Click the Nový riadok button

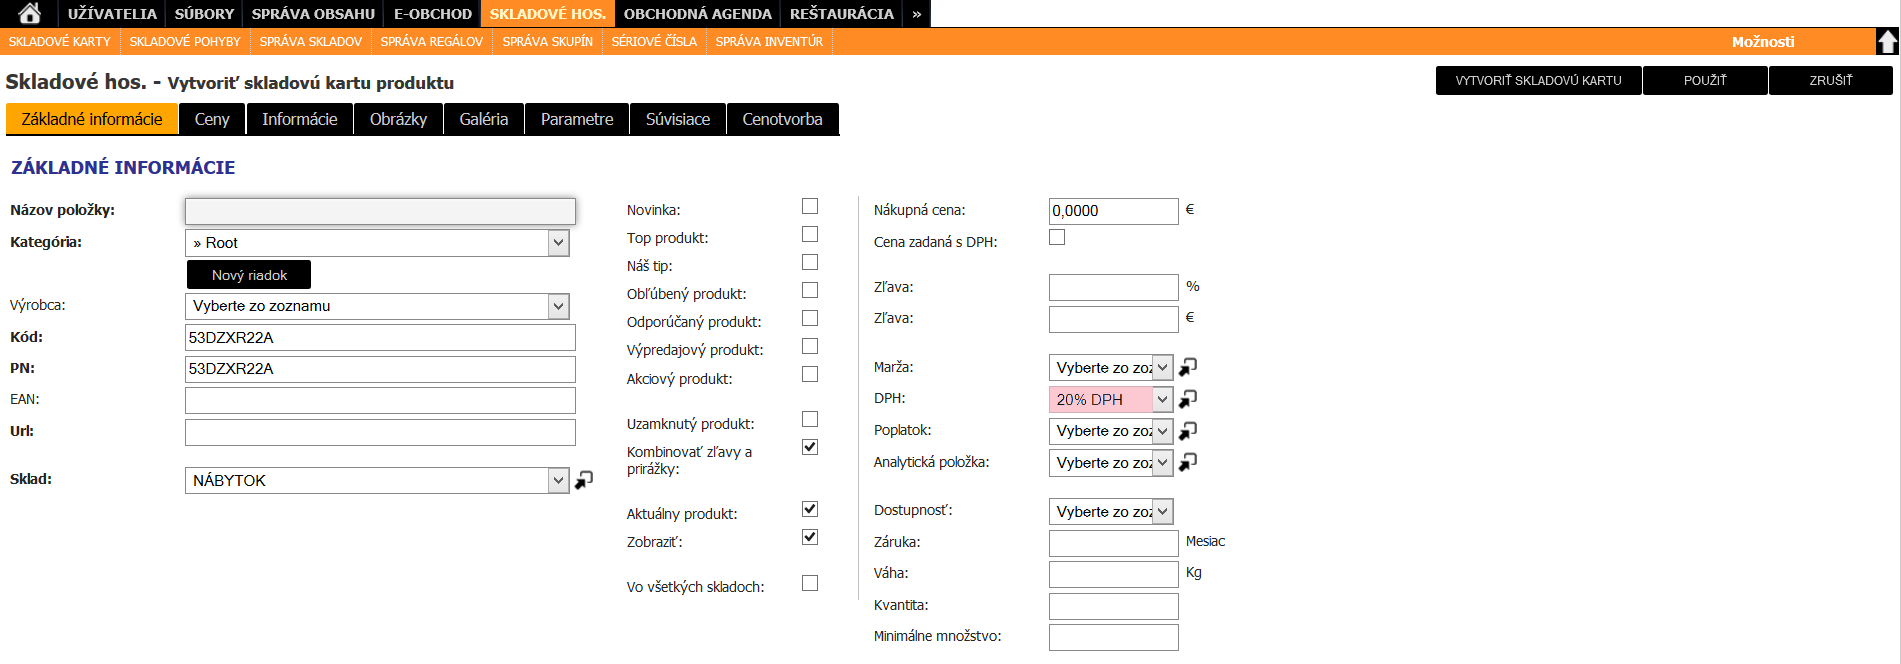[249, 275]
